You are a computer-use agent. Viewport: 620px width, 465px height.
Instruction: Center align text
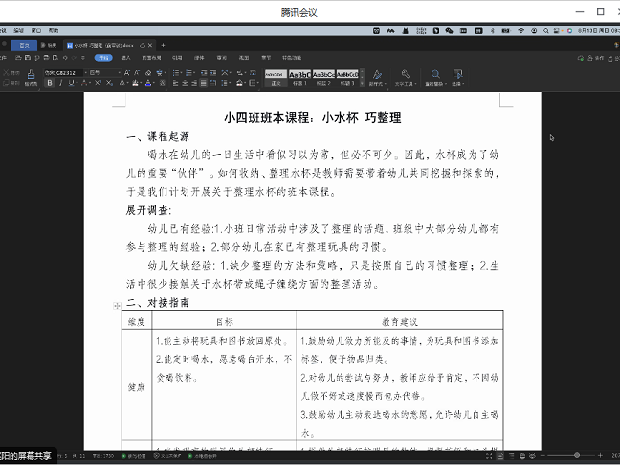(x=185, y=83)
